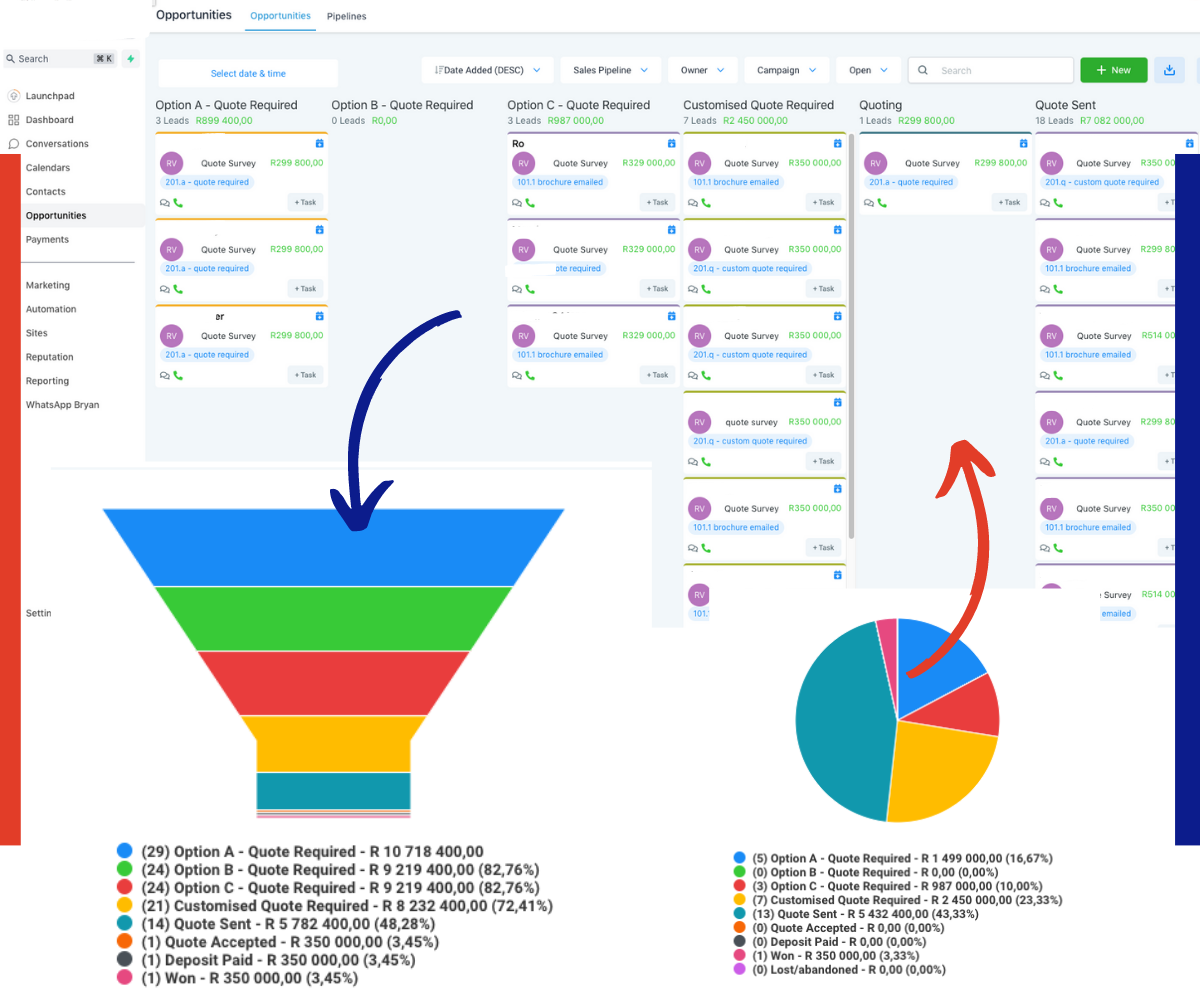Screen dimensions: 1200x1000
Task: Click the chat icon on lowercase "quote survey" card
Action: pos(693,461)
